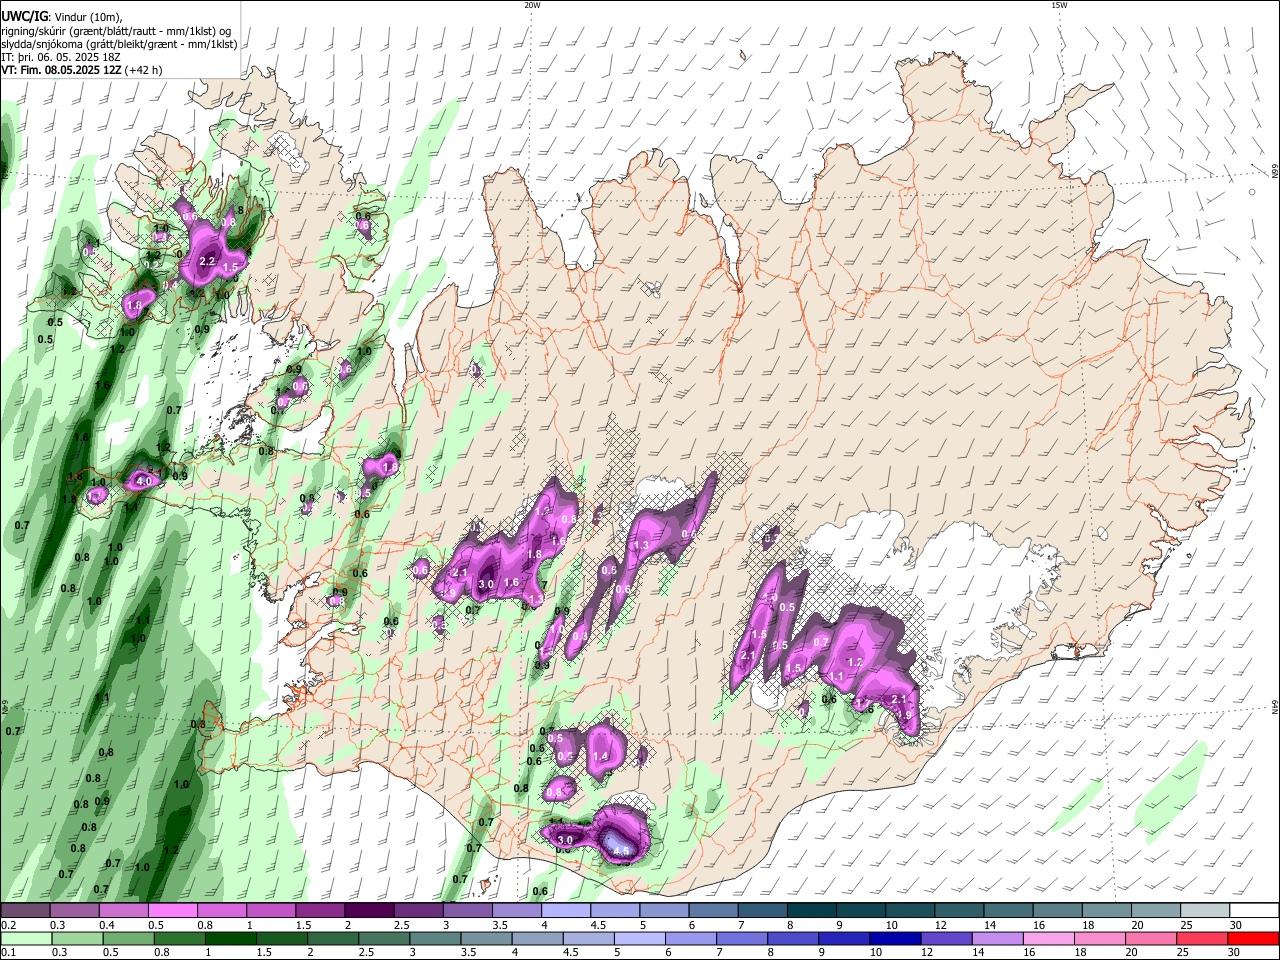1280x960 pixels.
Task: Click the light purple rain swatch starting at 14
Action: coord(996,939)
